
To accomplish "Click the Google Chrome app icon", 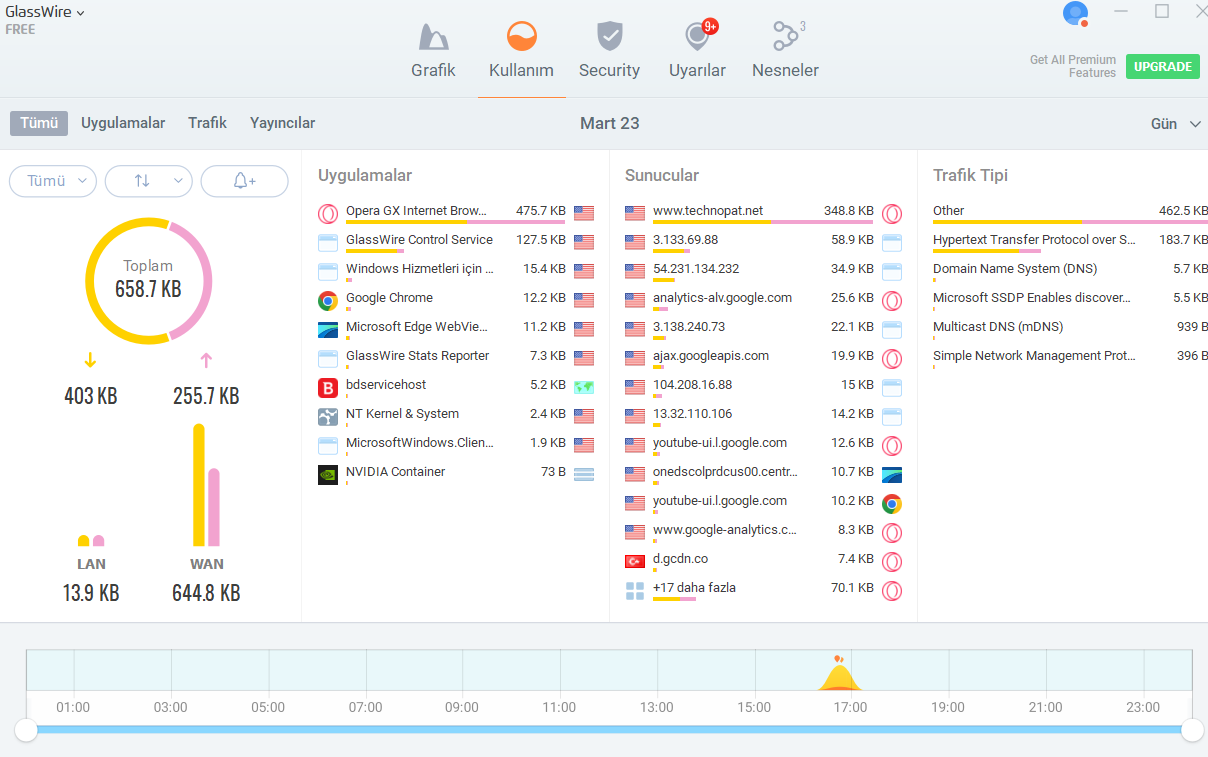I will (327, 300).
